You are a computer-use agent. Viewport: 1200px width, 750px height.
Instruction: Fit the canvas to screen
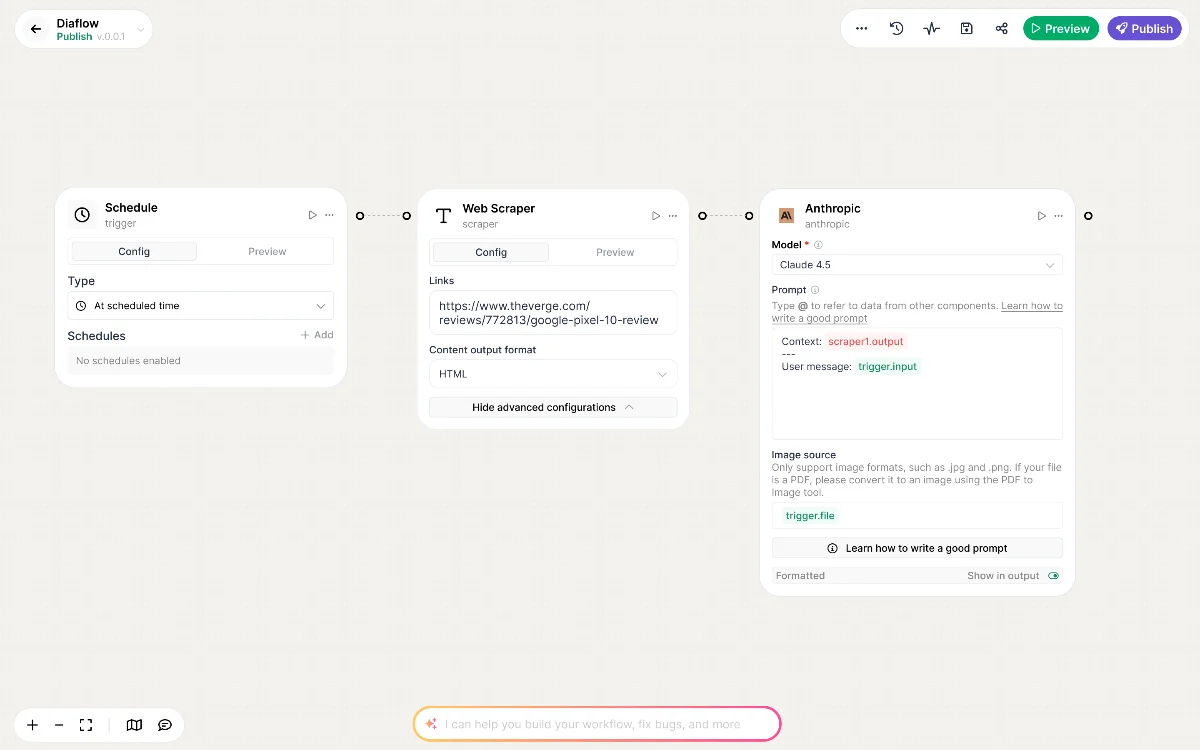86,725
